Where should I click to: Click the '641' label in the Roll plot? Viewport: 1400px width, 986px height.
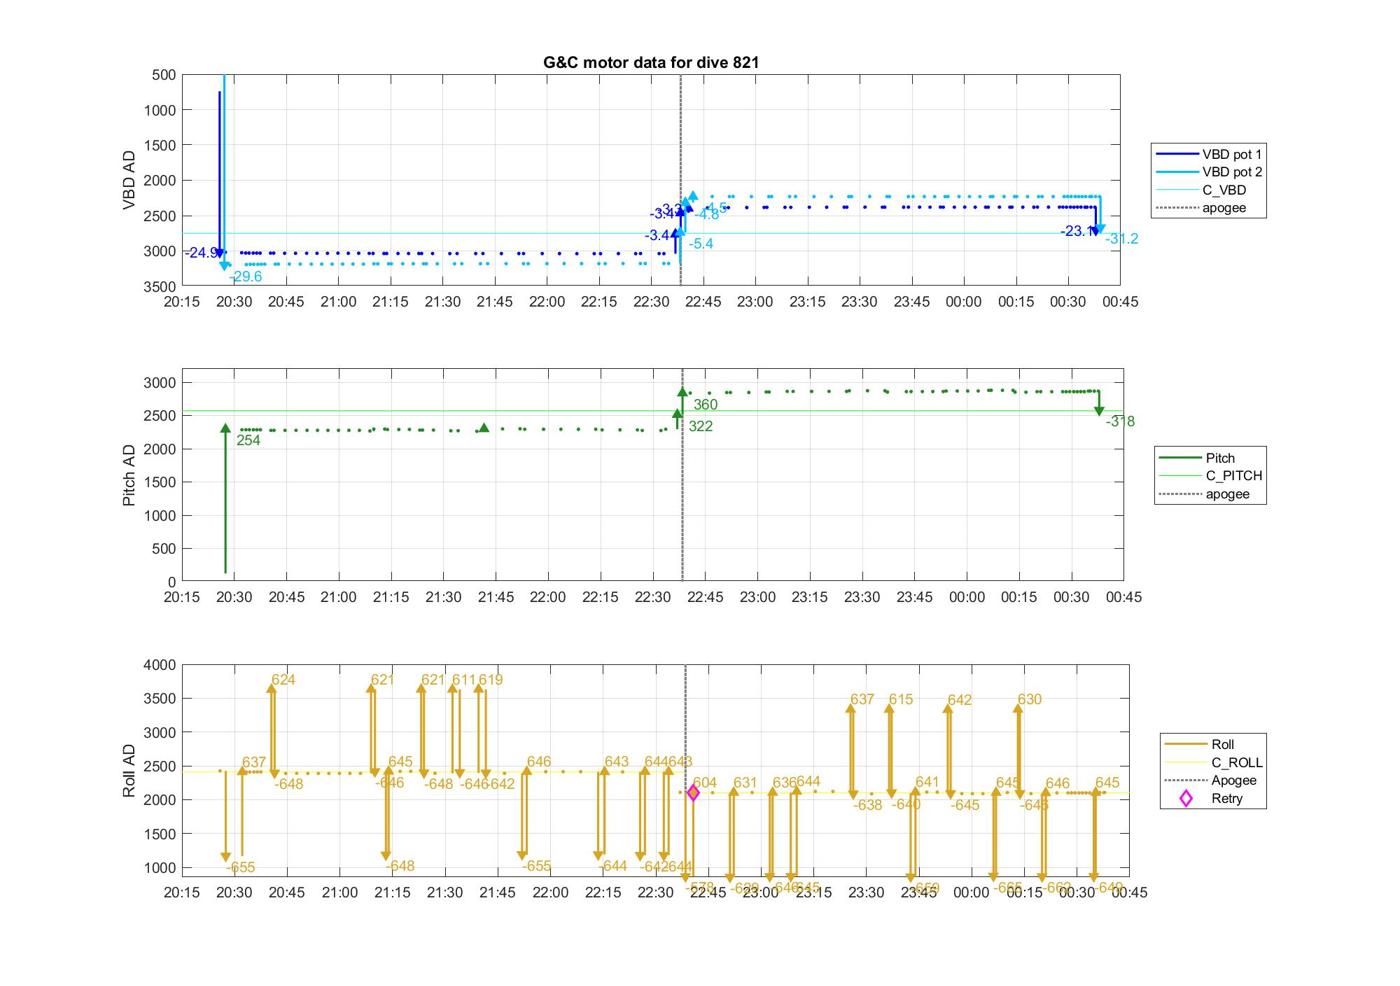pyautogui.click(x=927, y=783)
